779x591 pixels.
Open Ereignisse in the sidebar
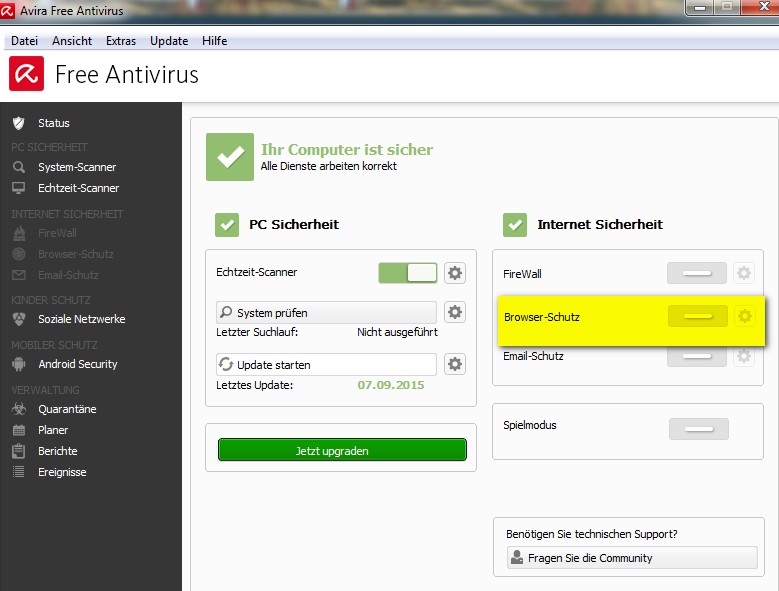click(62, 472)
